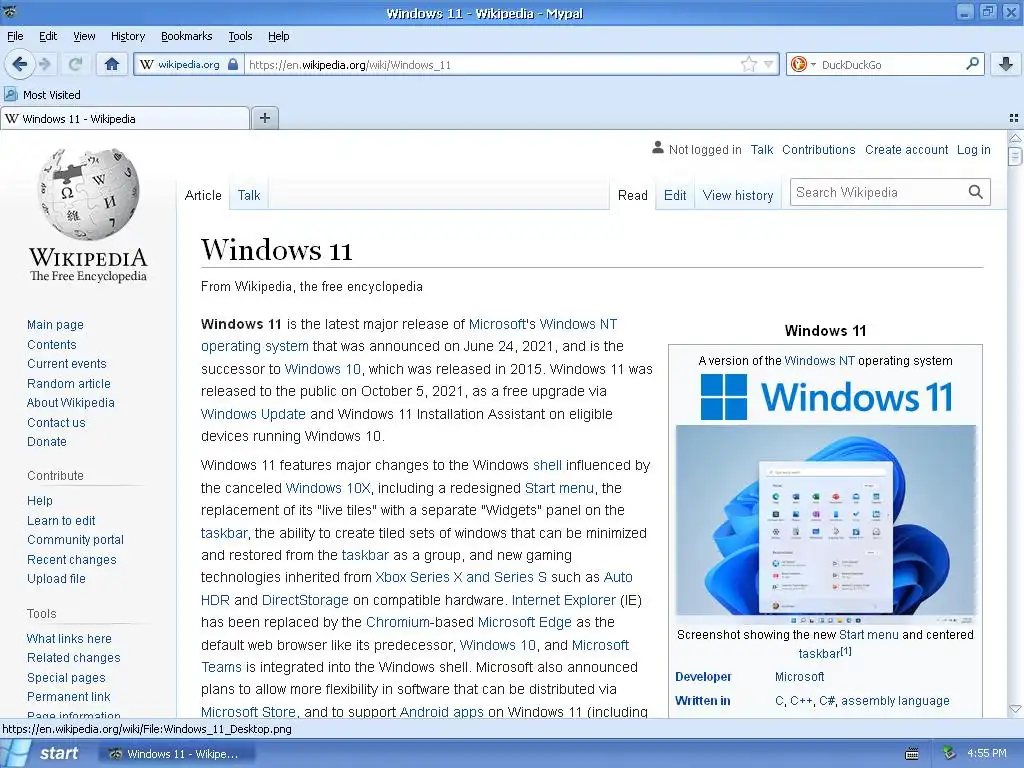Click the Log in link
Screen dimensions: 1024x768
(x=973, y=150)
